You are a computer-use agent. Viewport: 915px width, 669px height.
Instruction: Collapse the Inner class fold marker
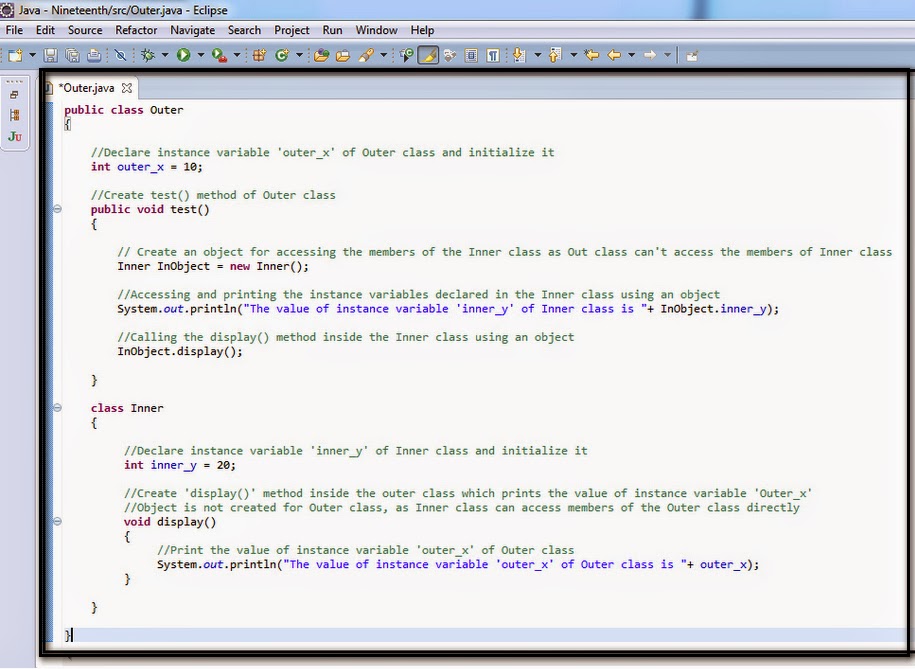coord(57,408)
